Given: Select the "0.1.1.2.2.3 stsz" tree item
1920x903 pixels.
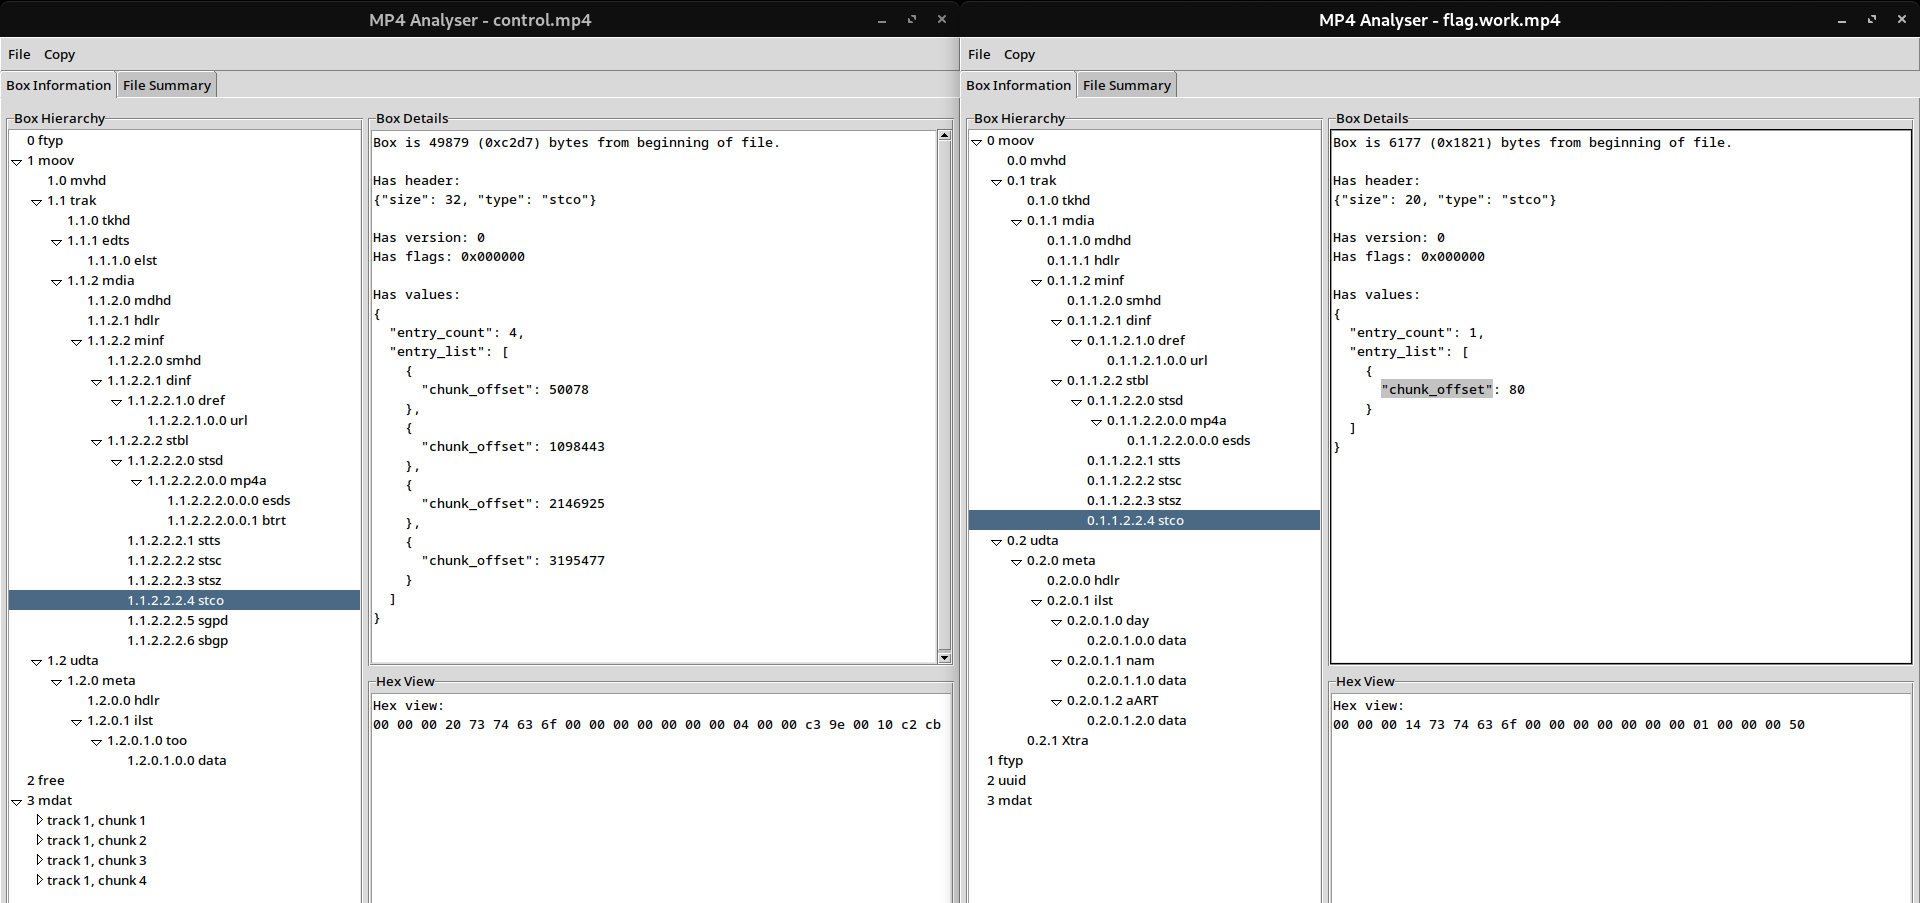Looking at the screenshot, I should tap(1134, 500).
